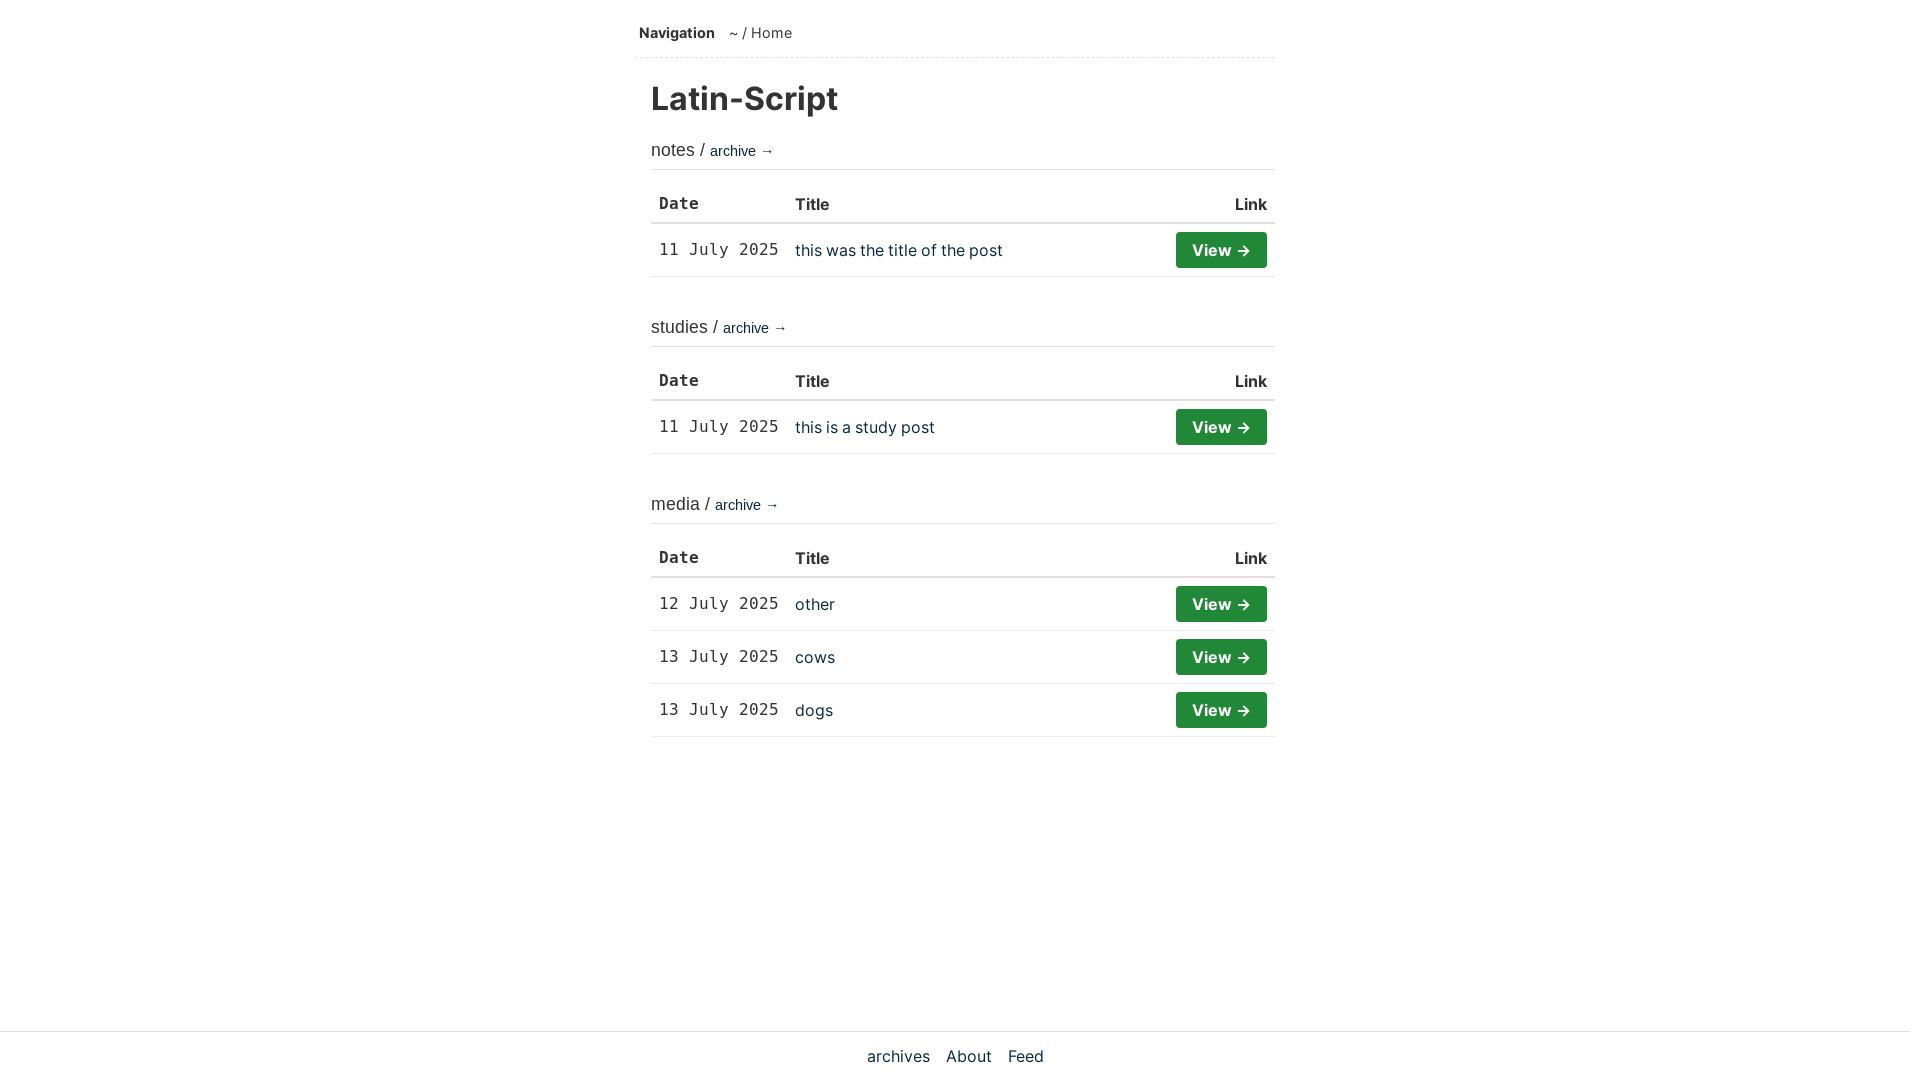Click the Date header in media table
Image resolution: width=1920 pixels, height=1080 pixels.
[678, 558]
